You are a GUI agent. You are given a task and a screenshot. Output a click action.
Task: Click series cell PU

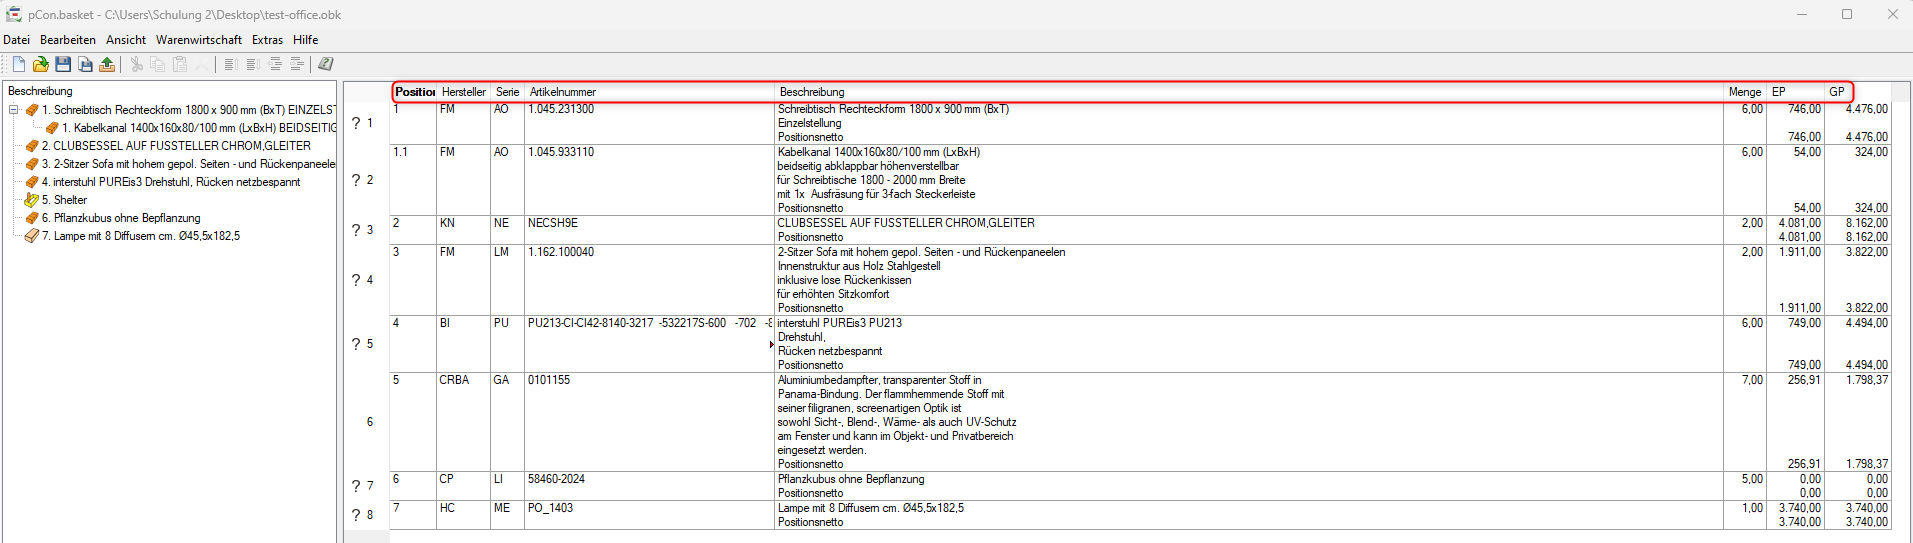(x=501, y=323)
